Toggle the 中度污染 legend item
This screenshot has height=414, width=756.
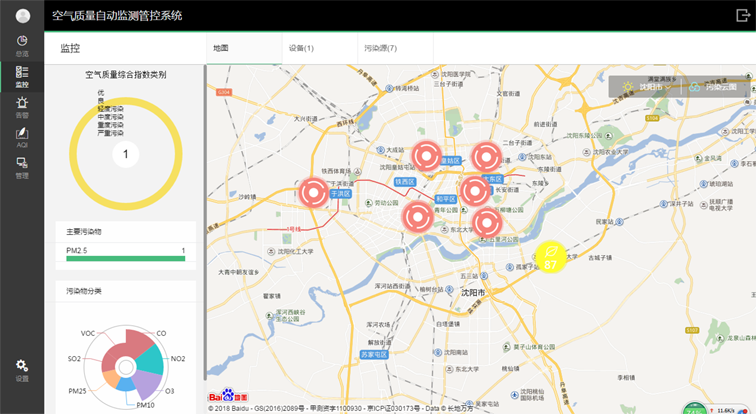click(x=110, y=117)
